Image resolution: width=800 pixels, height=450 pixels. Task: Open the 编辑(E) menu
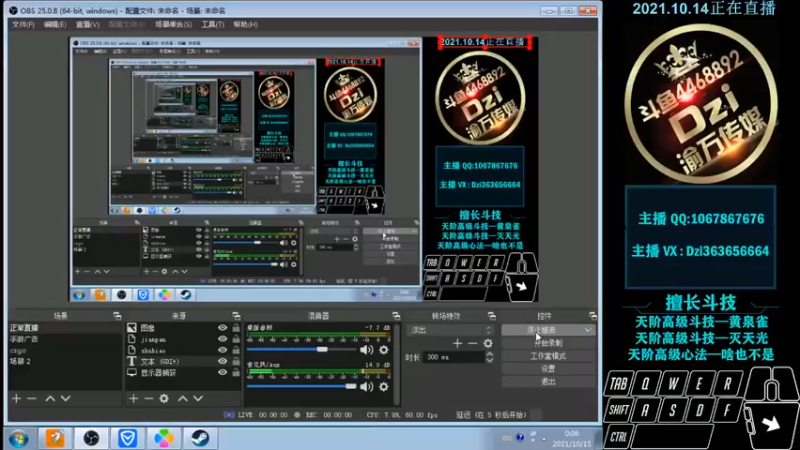point(55,24)
